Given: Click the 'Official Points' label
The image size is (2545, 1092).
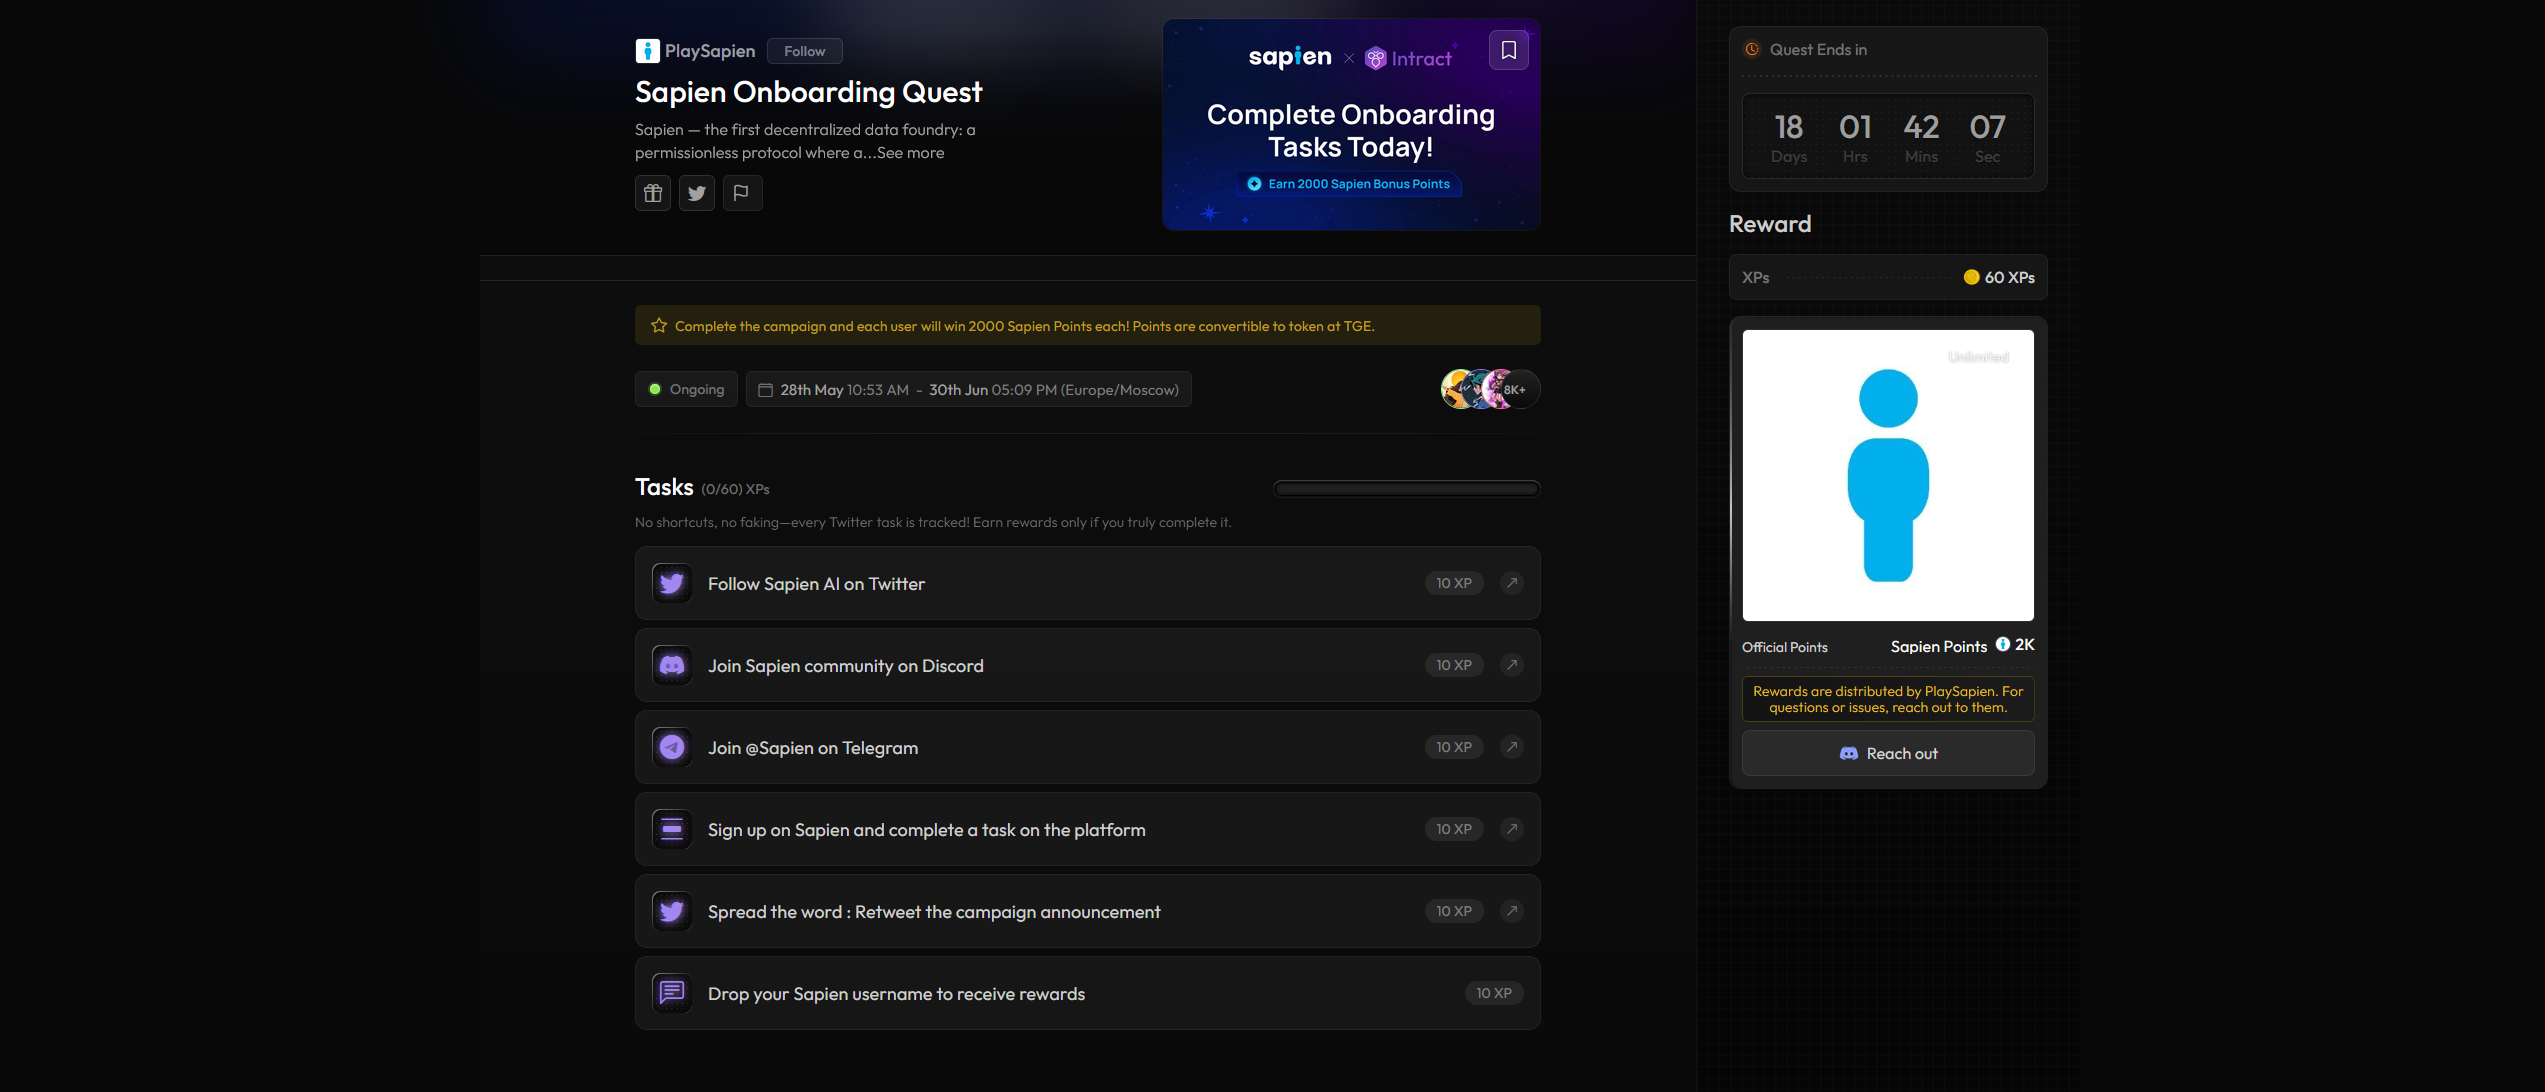Looking at the screenshot, I should click(x=1785, y=647).
